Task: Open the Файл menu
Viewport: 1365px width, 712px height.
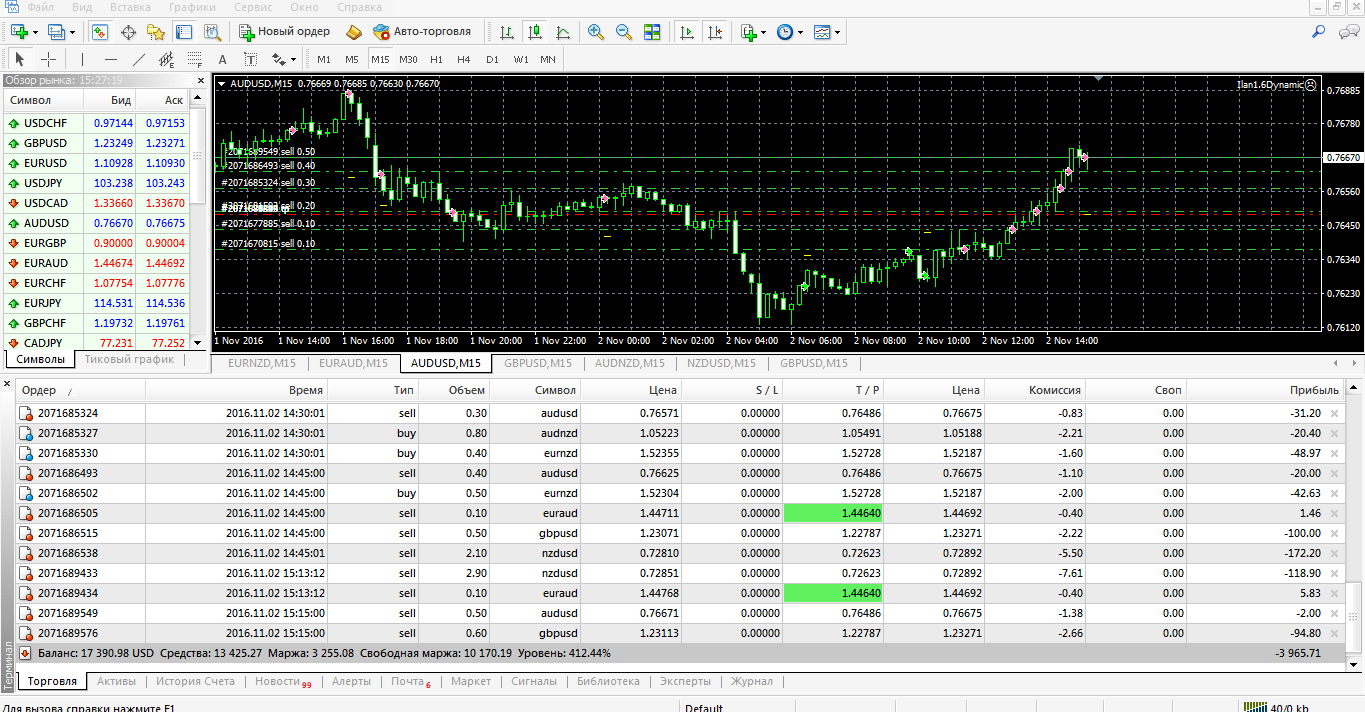Action: pos(41,7)
